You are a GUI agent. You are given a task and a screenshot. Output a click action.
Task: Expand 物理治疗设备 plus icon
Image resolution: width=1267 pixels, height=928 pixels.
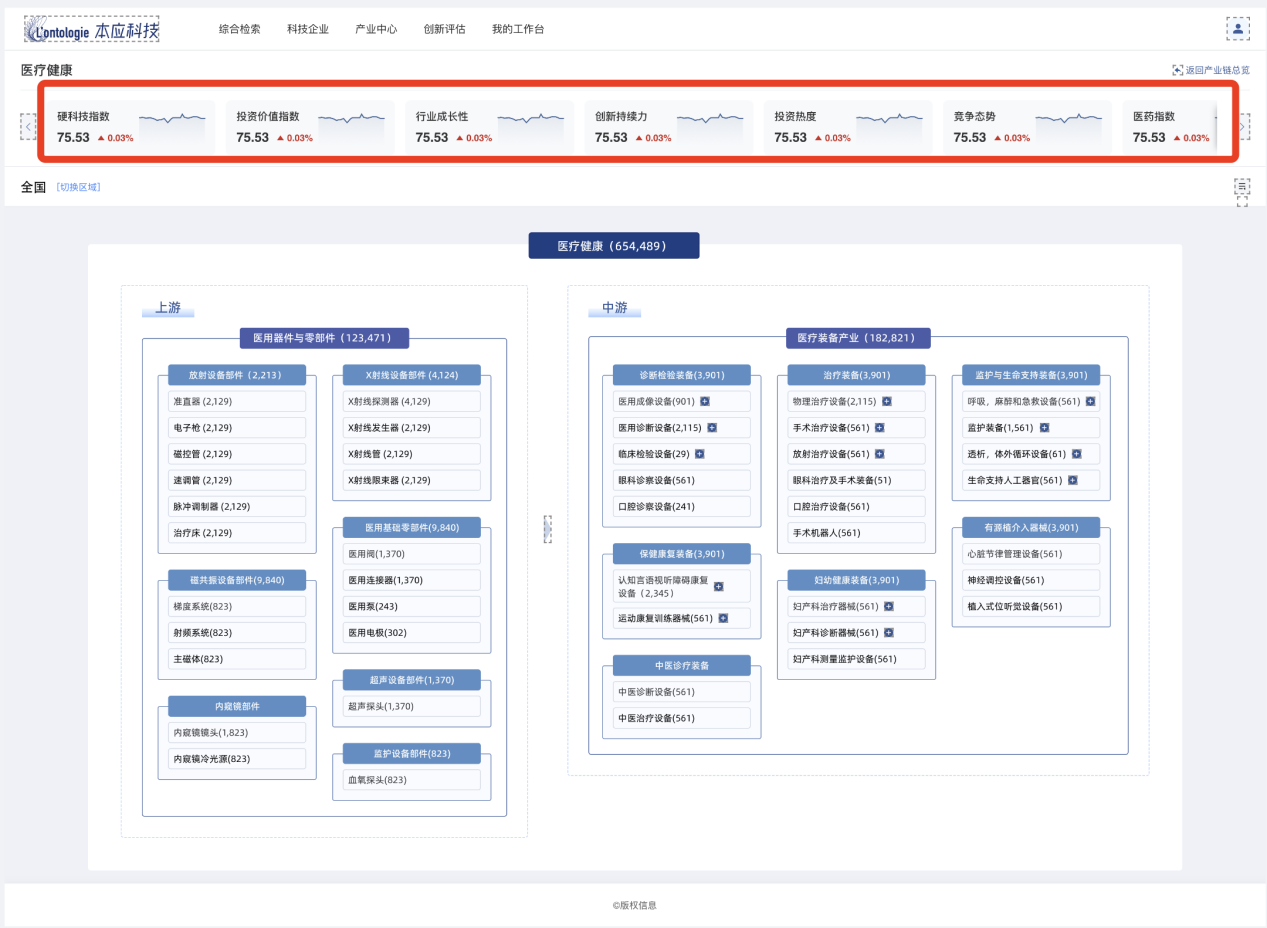point(886,401)
